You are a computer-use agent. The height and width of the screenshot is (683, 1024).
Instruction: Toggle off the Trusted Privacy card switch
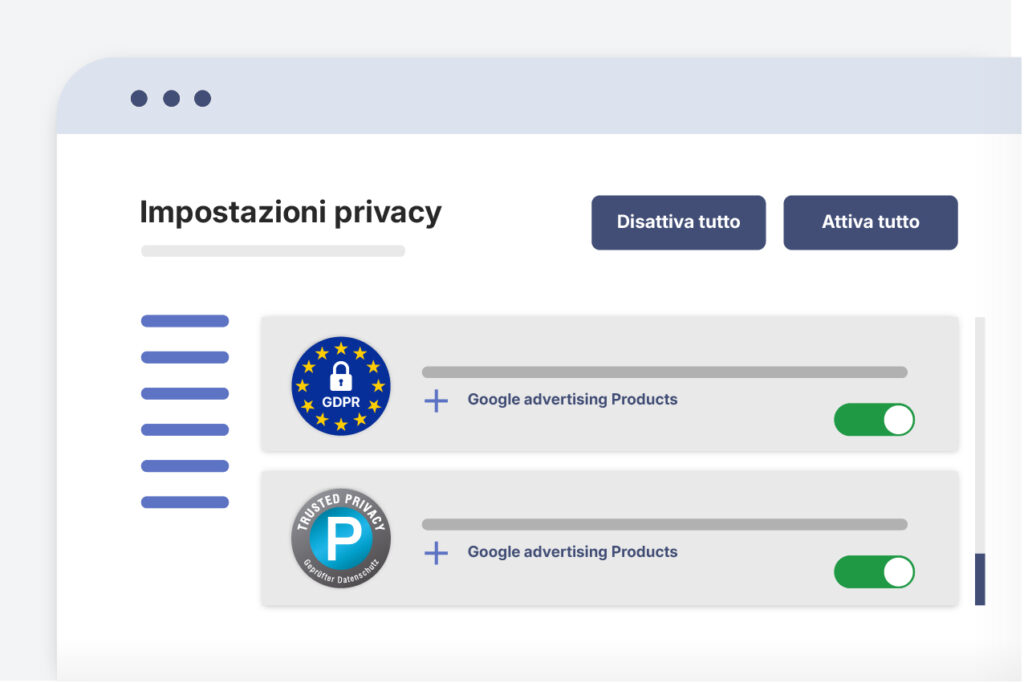(874, 572)
